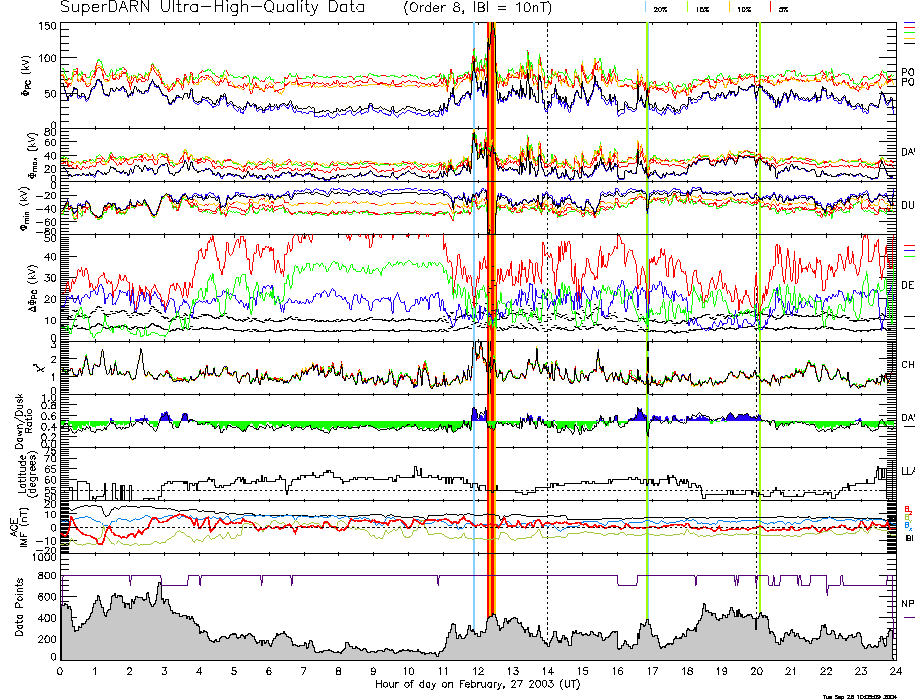Click the 'Dawn/Dusk Ratio' axis label
The width and height of the screenshot is (915, 700).
click(x=24, y=421)
